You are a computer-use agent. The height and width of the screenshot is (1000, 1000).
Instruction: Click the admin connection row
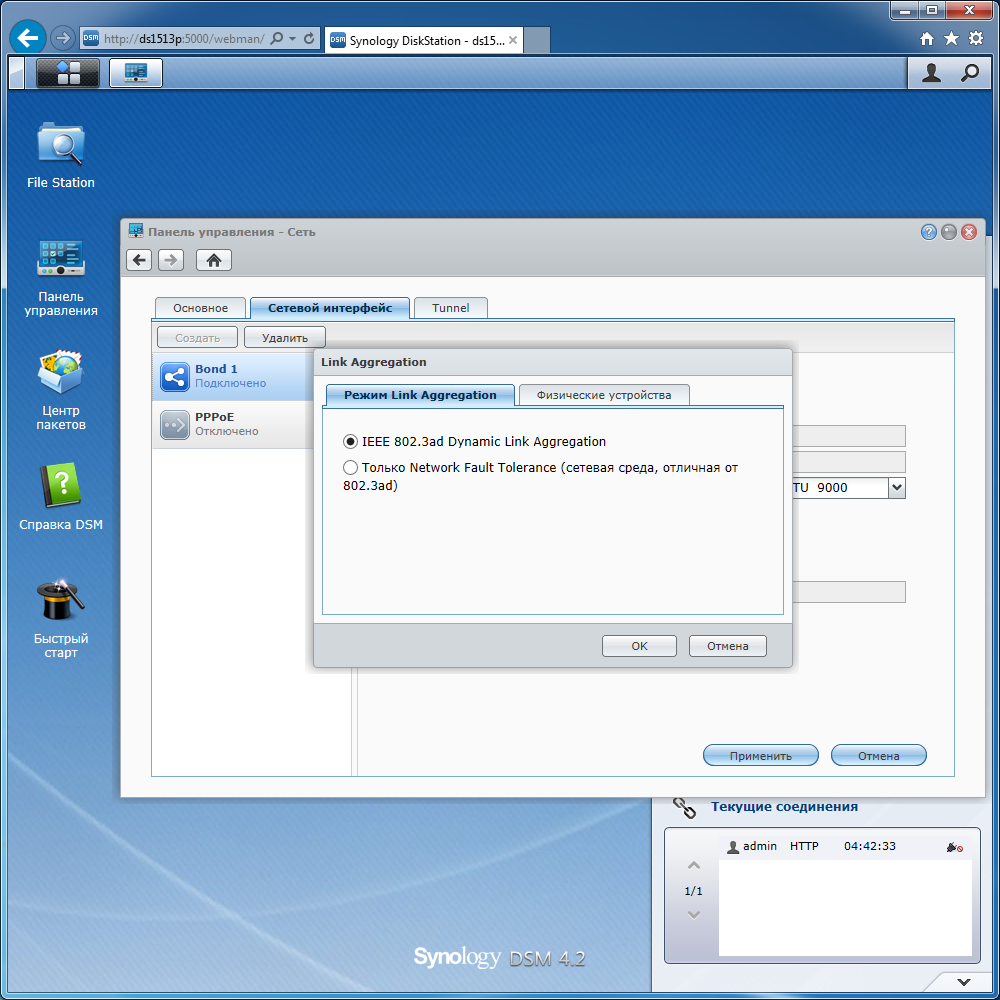coord(845,847)
